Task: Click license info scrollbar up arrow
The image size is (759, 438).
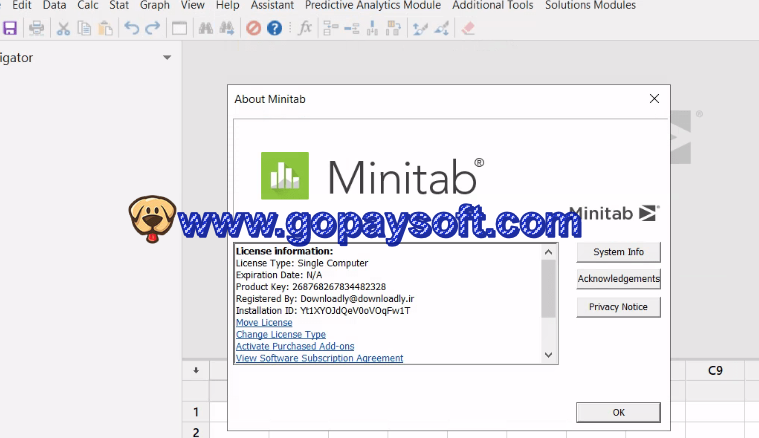Action: [x=548, y=252]
